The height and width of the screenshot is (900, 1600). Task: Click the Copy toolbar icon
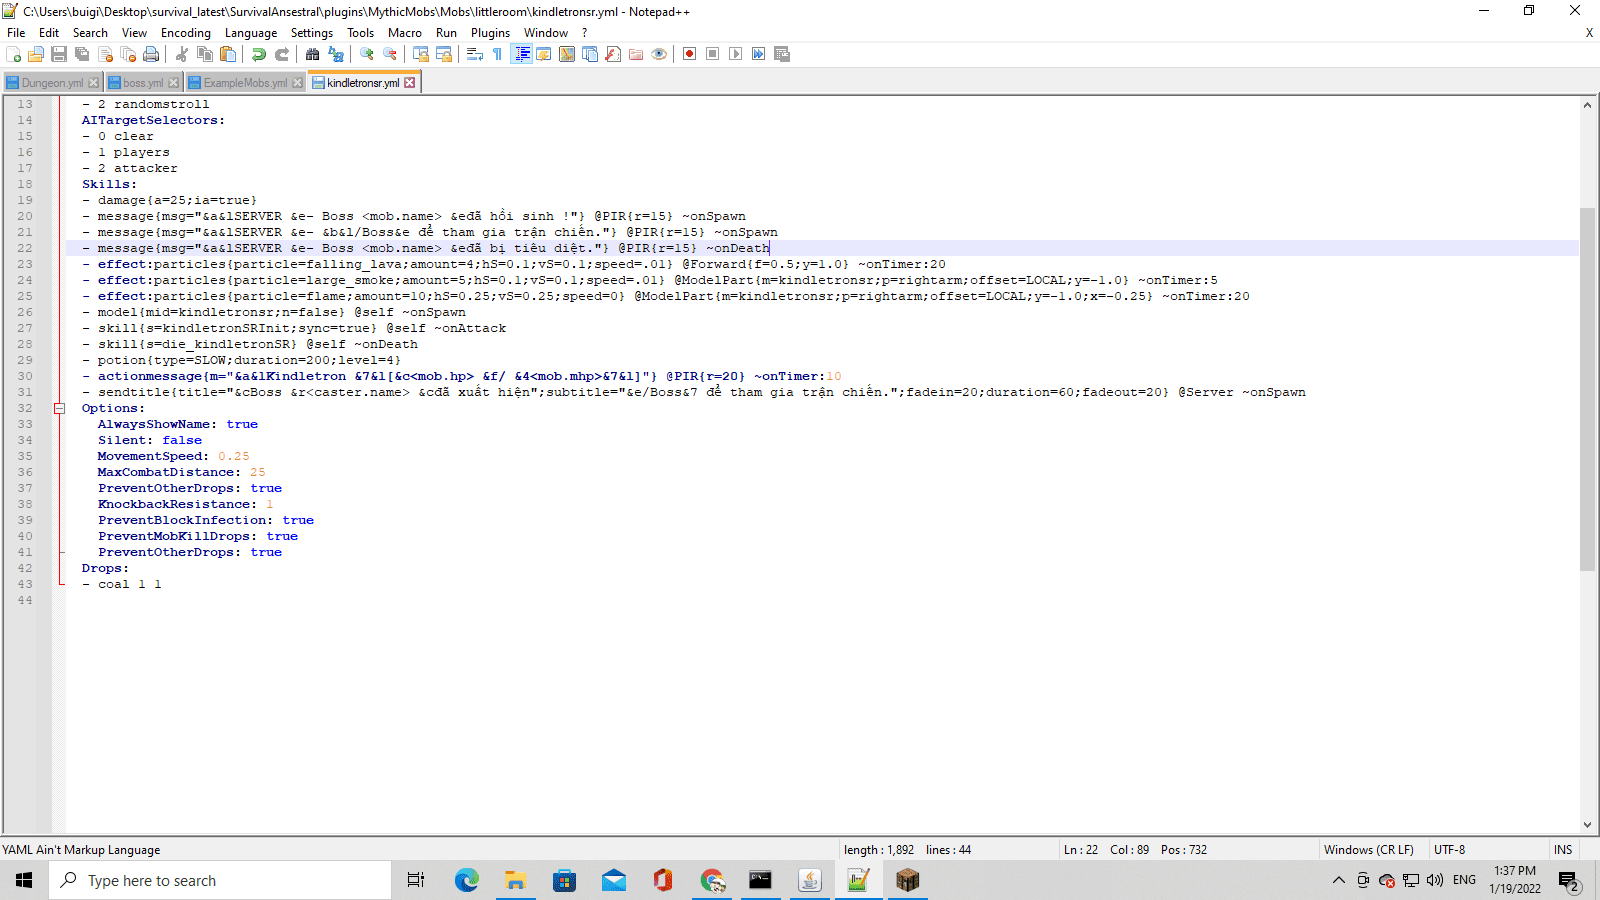[x=205, y=54]
